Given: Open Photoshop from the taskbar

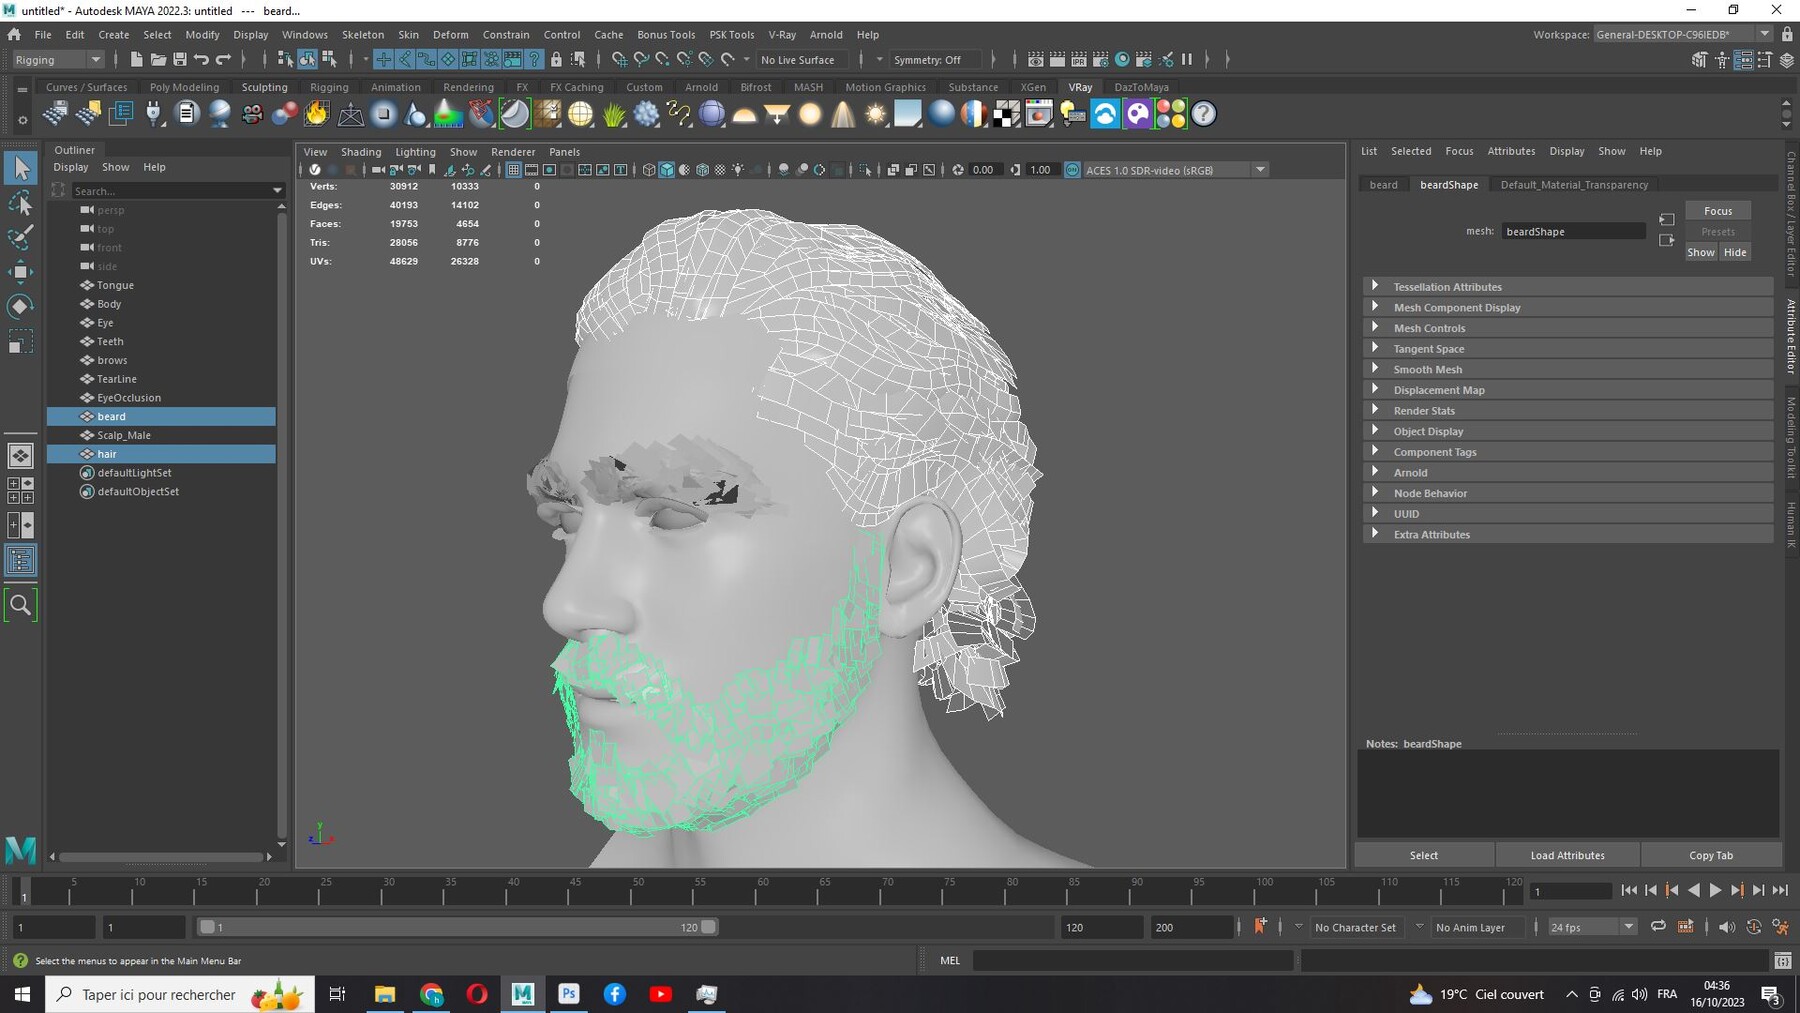Looking at the screenshot, I should 569,994.
